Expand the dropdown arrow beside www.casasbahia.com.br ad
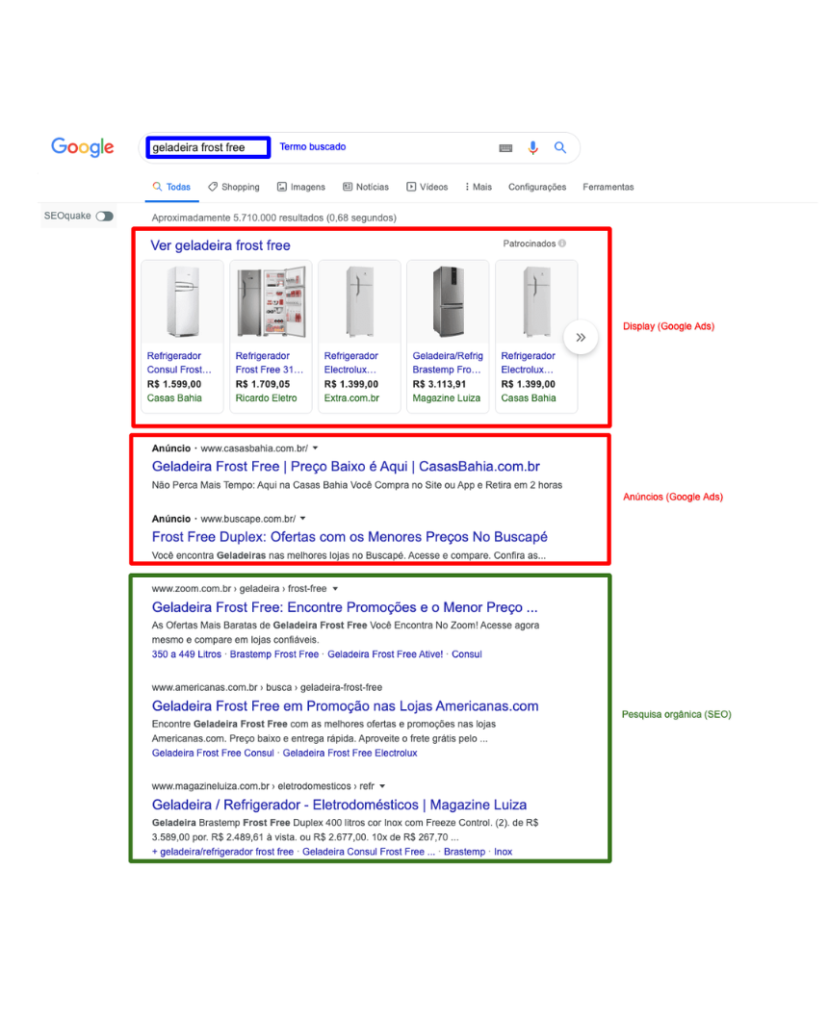Viewport: 828px width, 1024px height. pyautogui.click(x=313, y=448)
